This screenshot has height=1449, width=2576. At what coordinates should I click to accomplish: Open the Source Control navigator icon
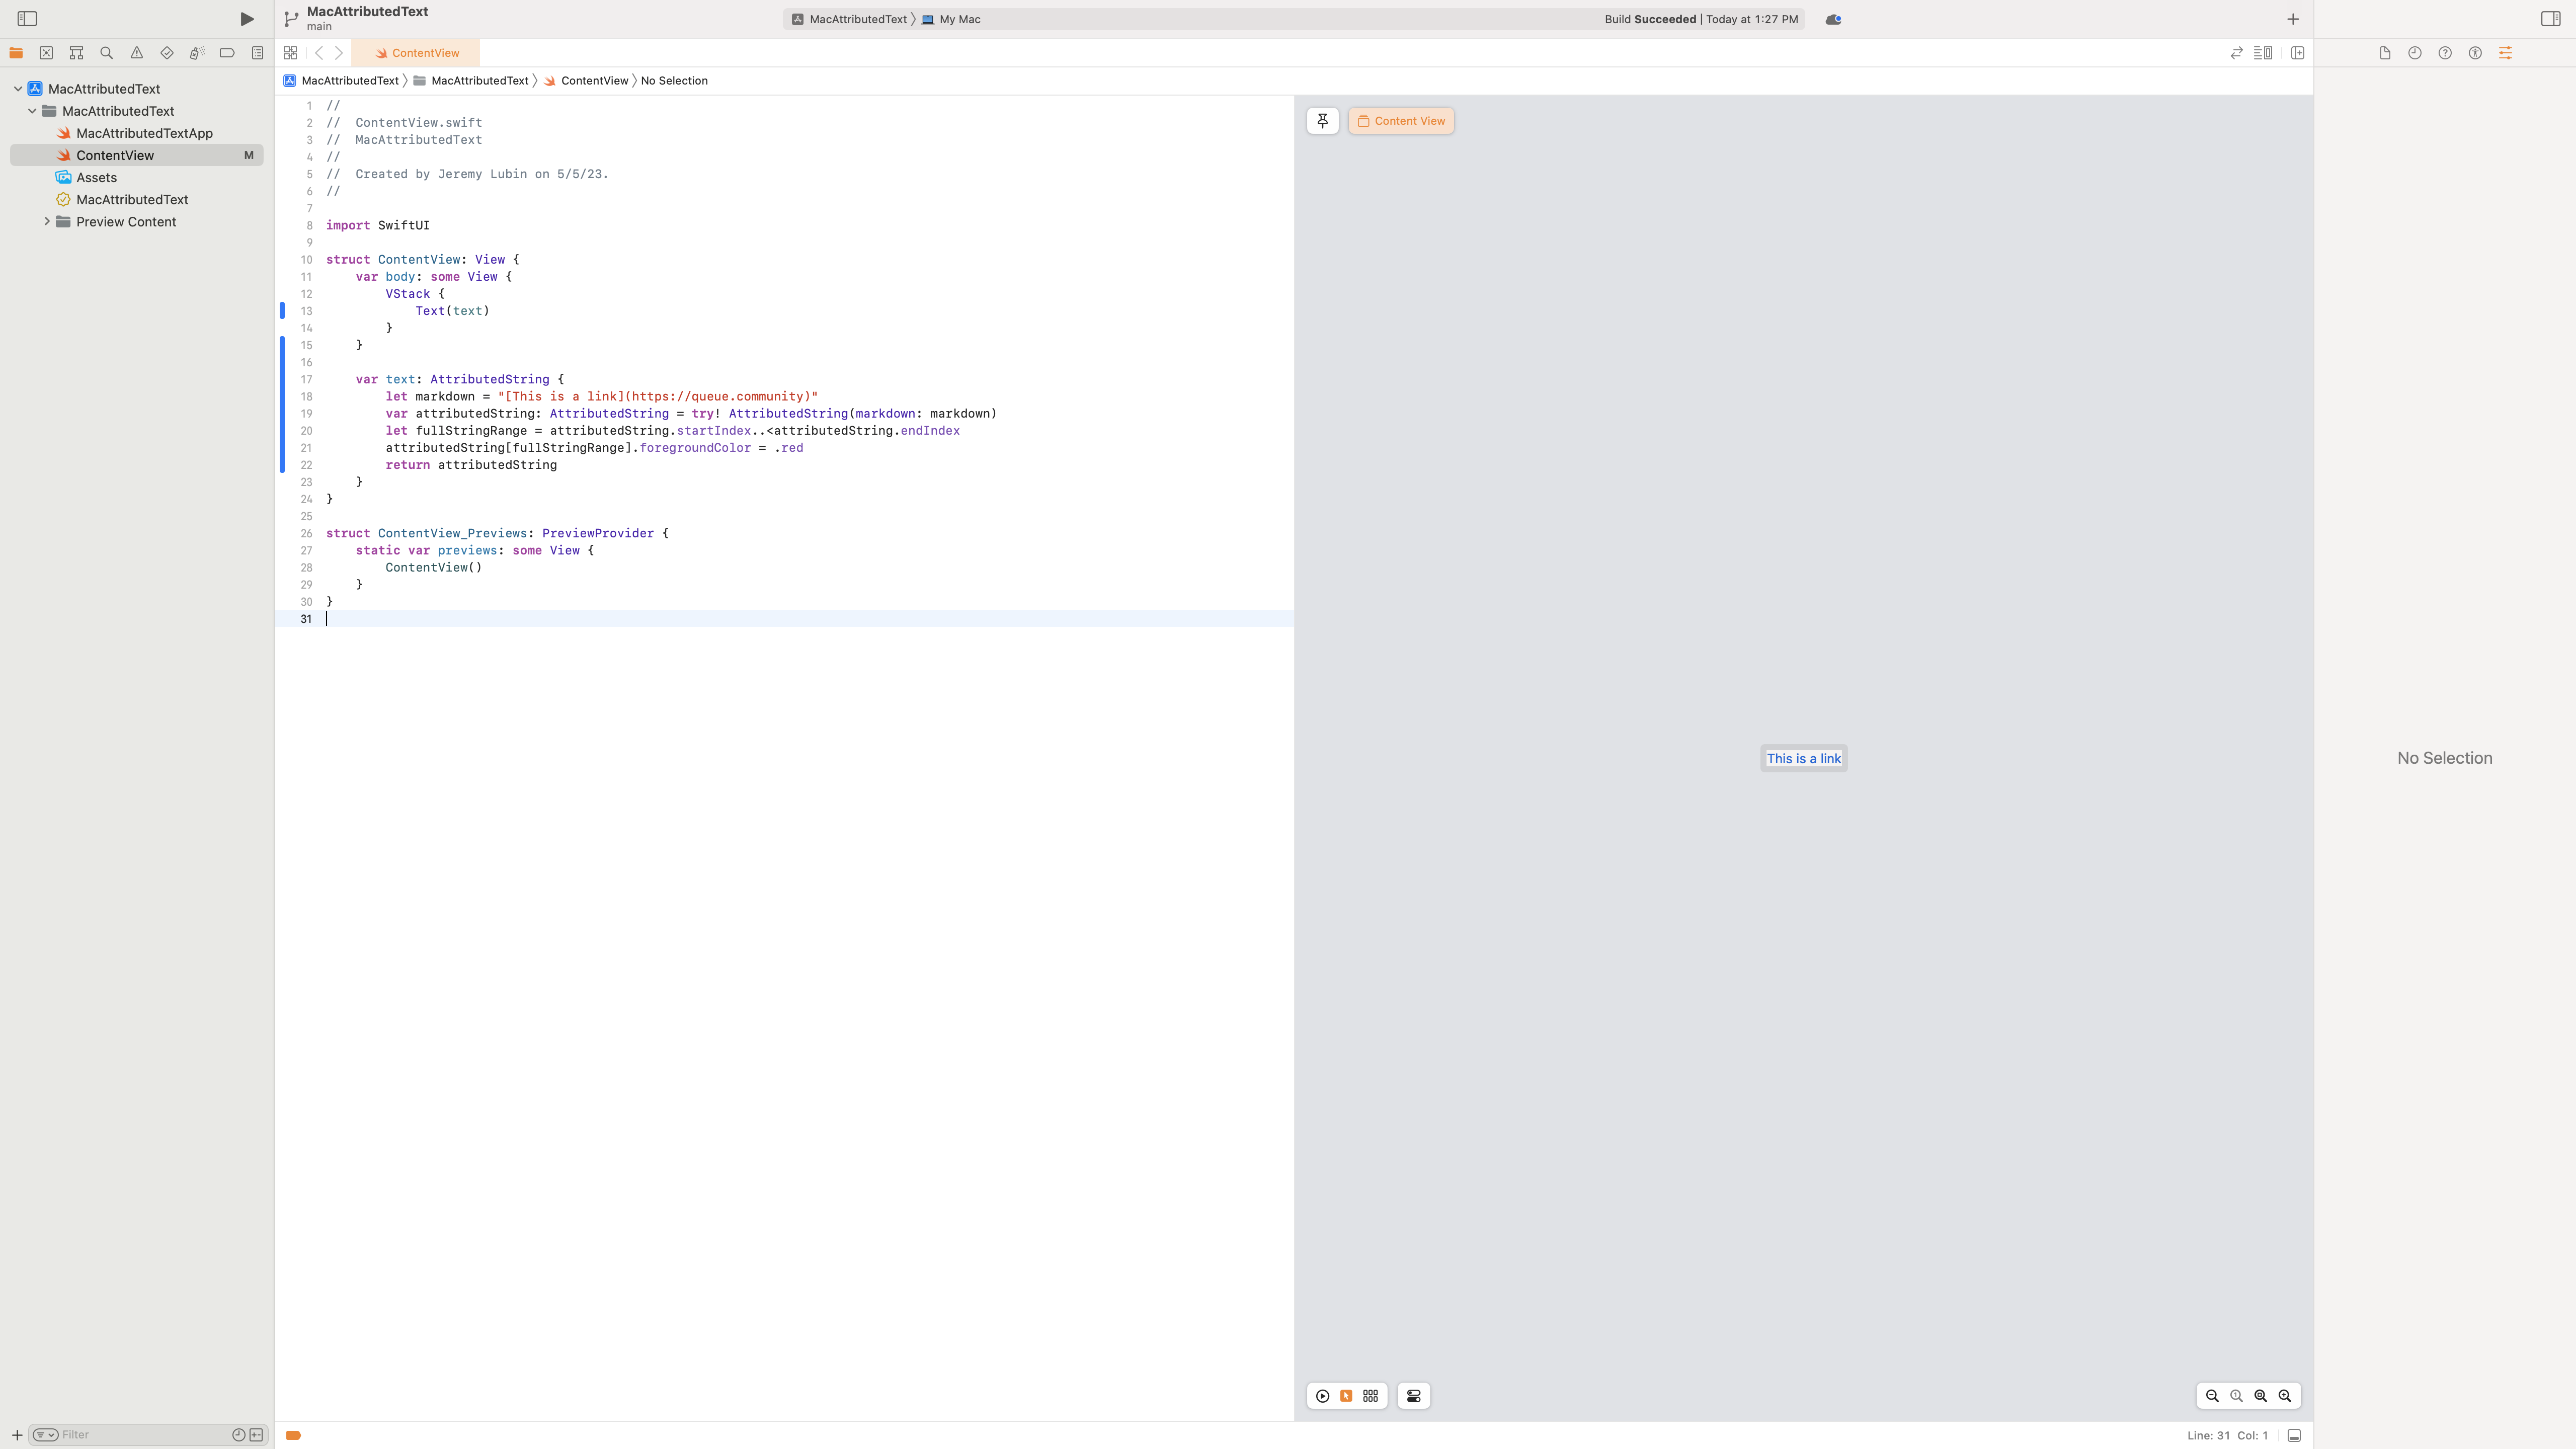coord(46,53)
